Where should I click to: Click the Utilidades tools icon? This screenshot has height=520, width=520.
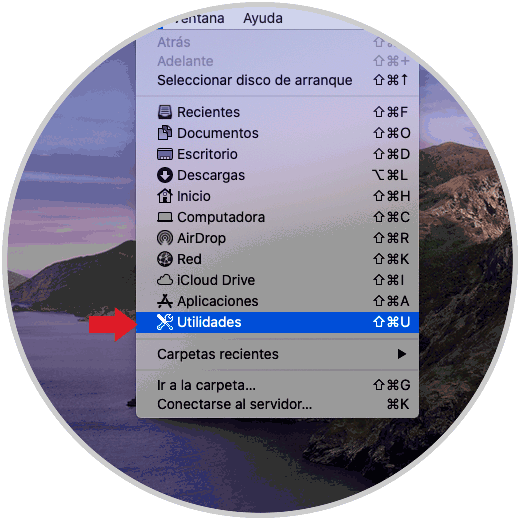coord(165,322)
